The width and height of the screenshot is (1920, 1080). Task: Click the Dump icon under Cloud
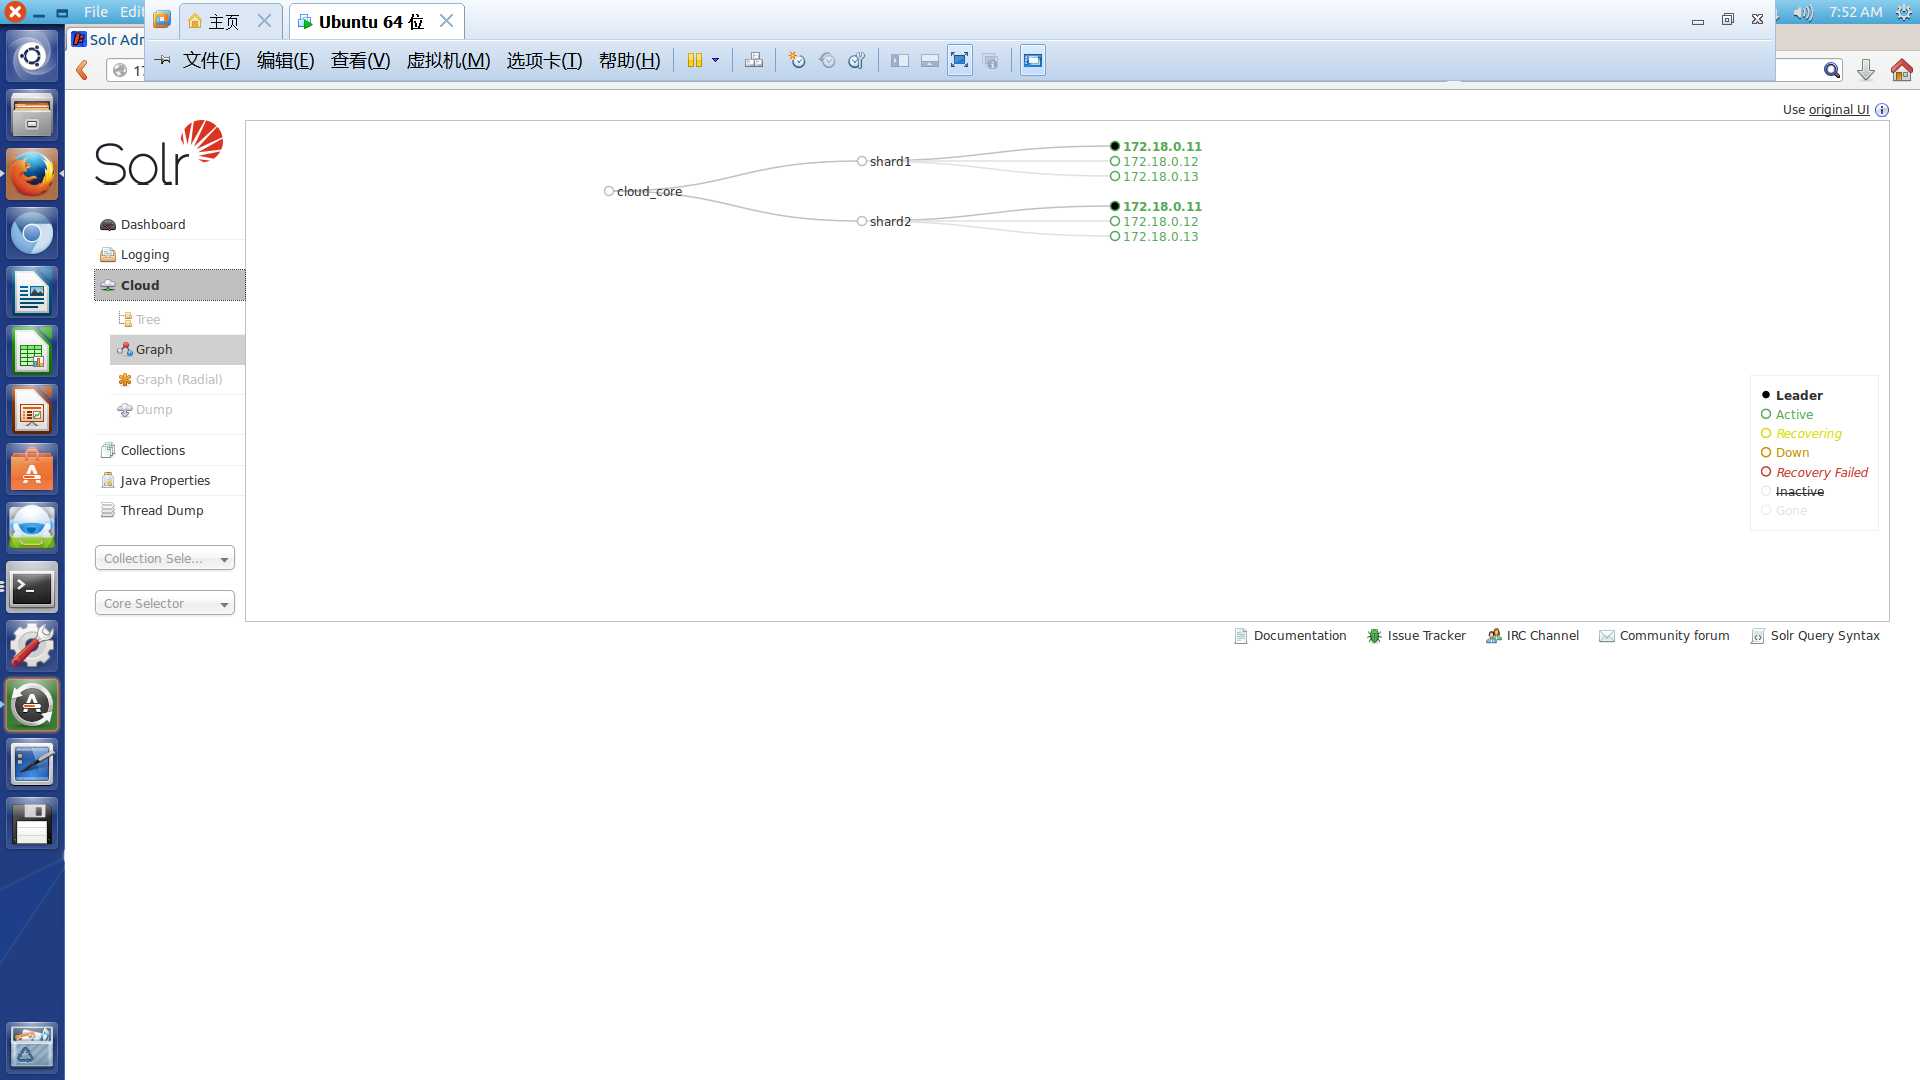coord(145,409)
